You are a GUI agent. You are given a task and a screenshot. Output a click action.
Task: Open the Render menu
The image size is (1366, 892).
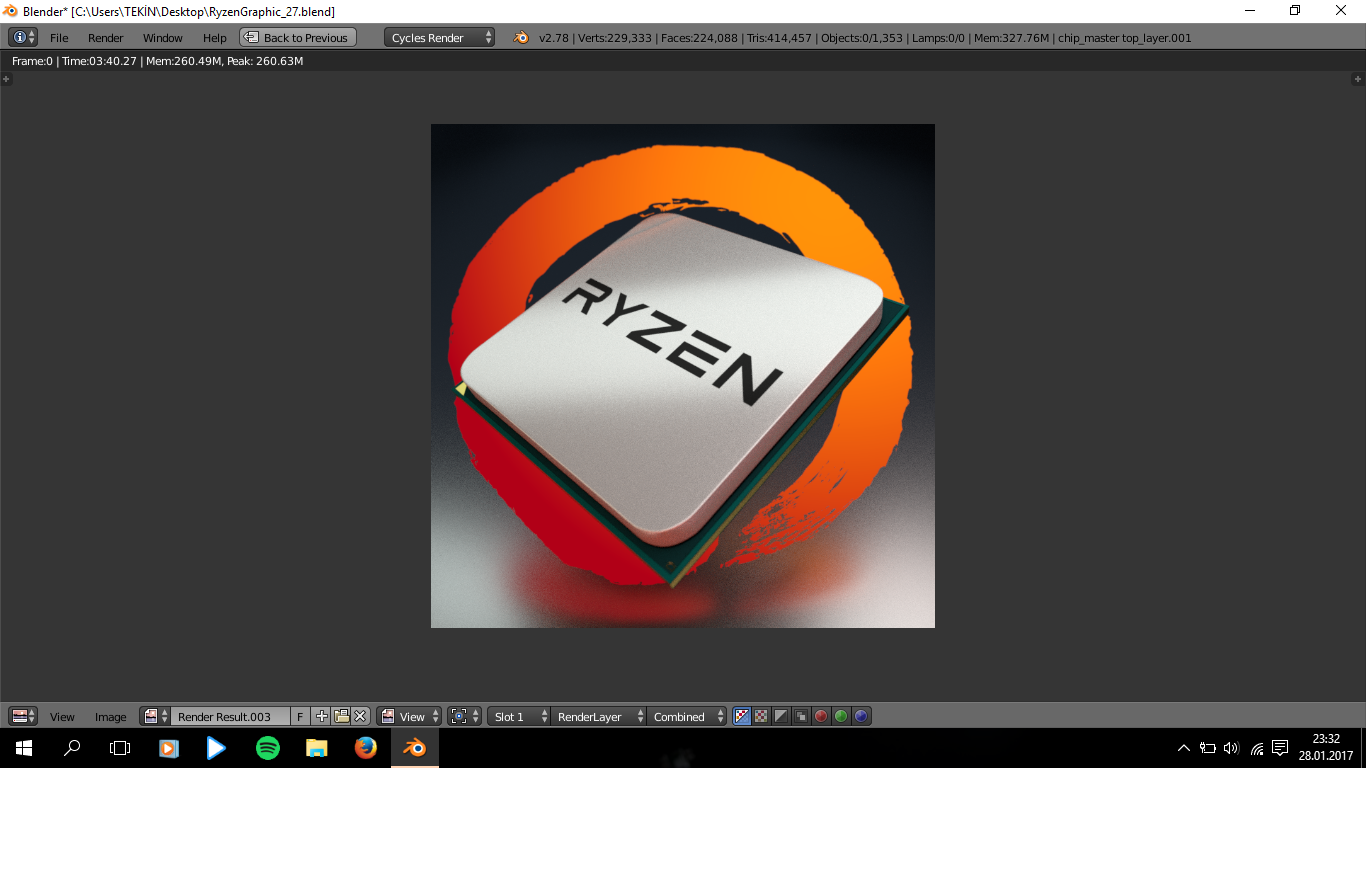pos(105,38)
